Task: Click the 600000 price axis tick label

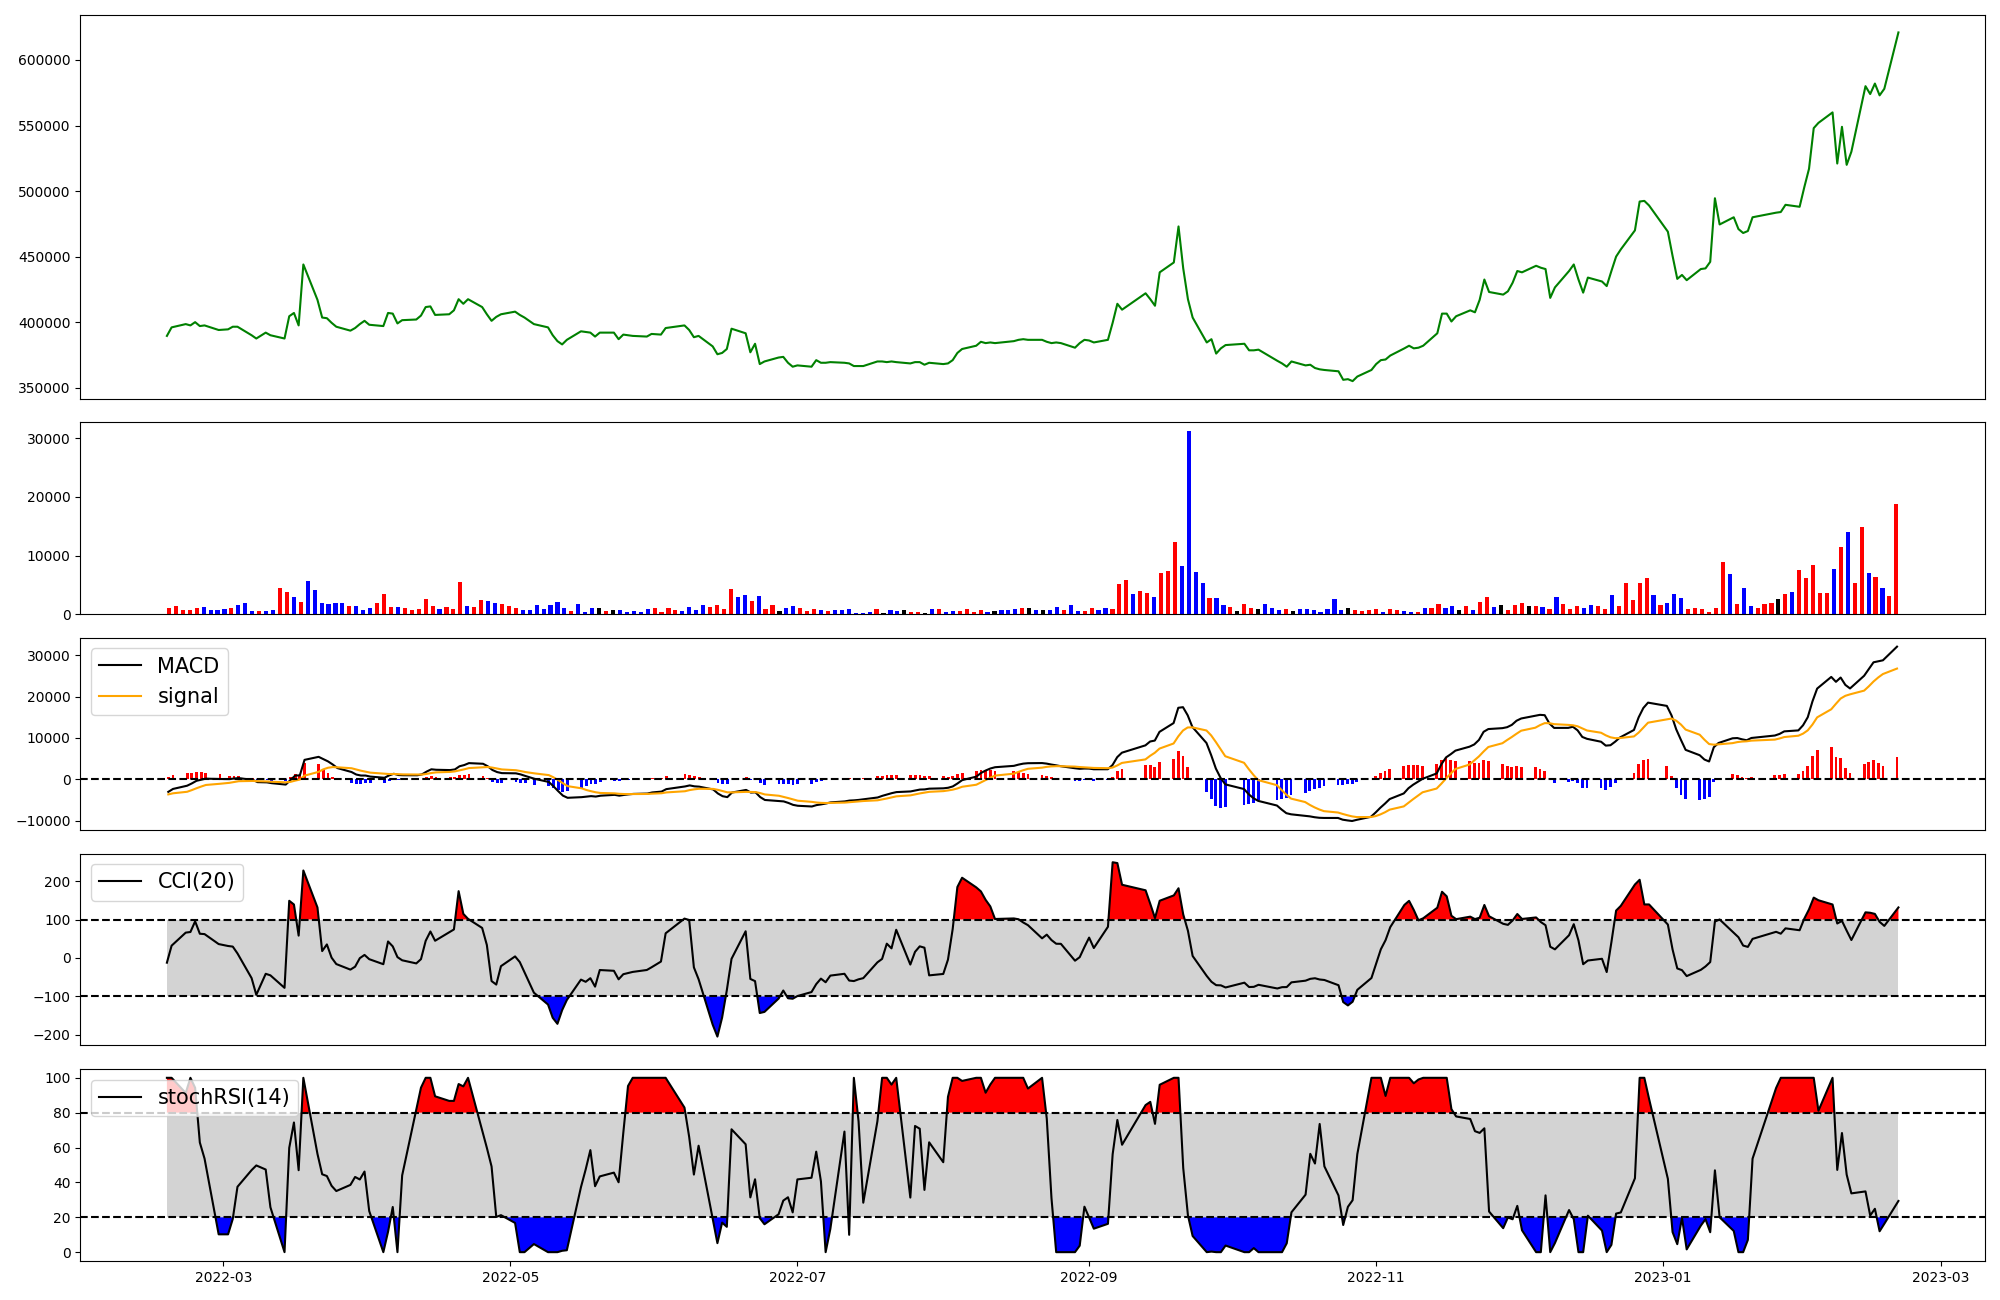Action: (x=44, y=60)
